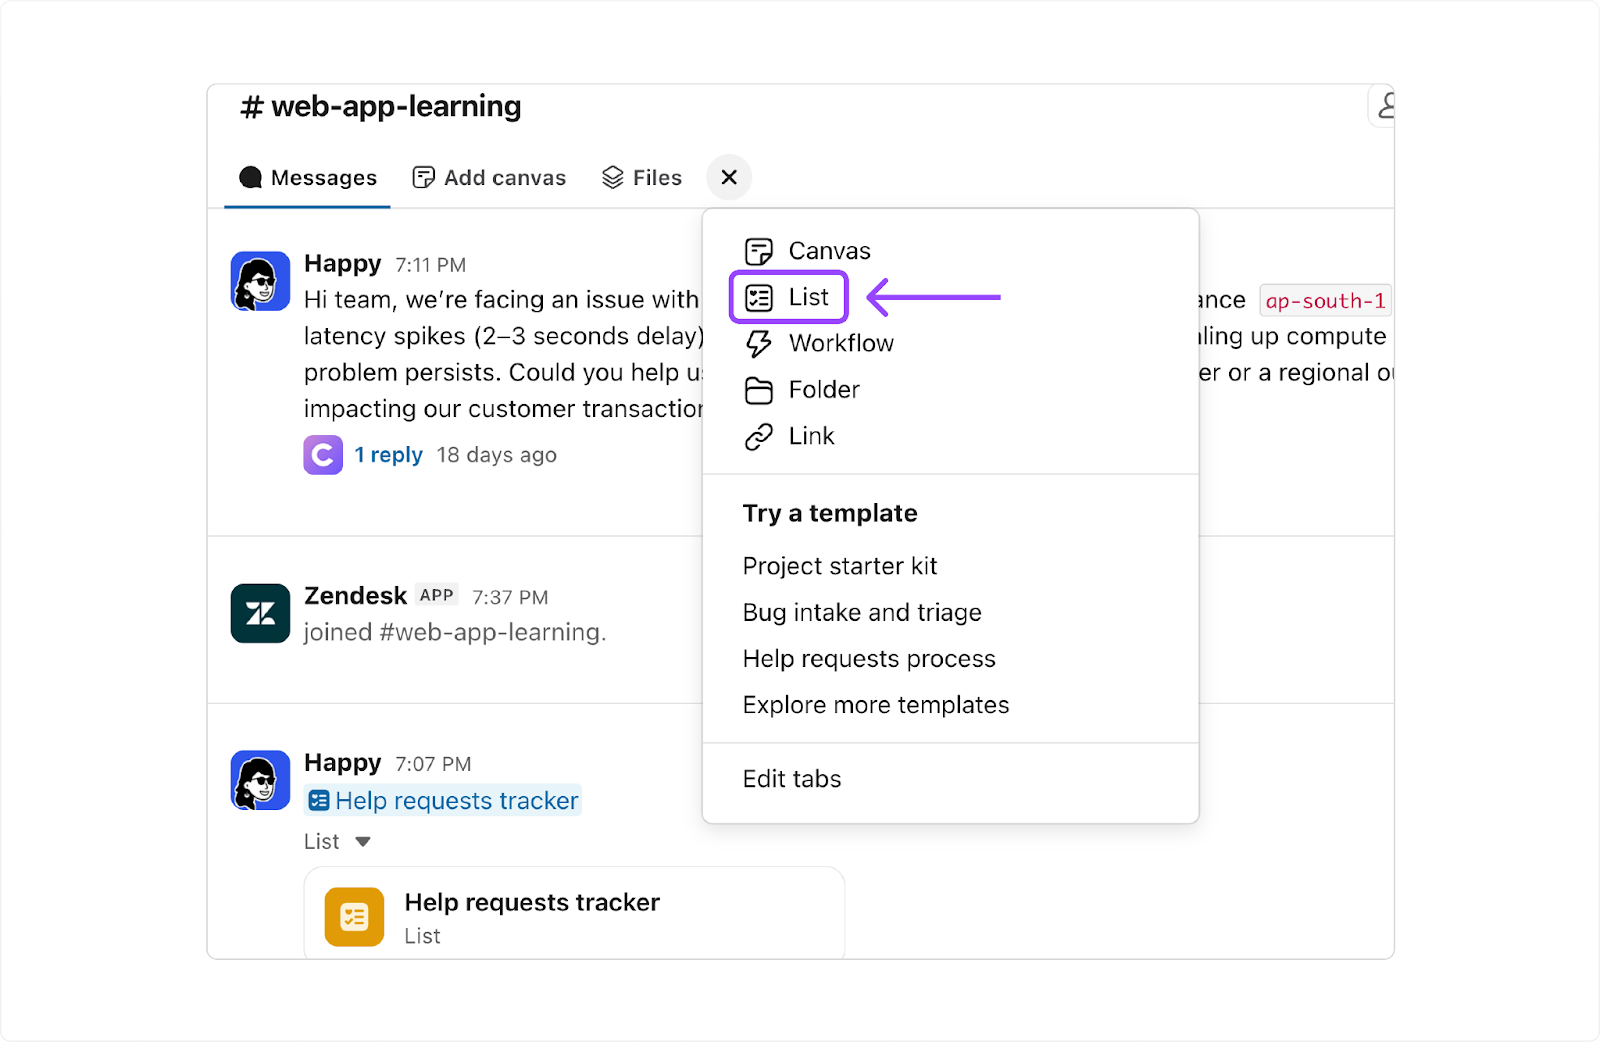Open channel members via person icon
Screen dimensions: 1600x1042
point(1388,105)
